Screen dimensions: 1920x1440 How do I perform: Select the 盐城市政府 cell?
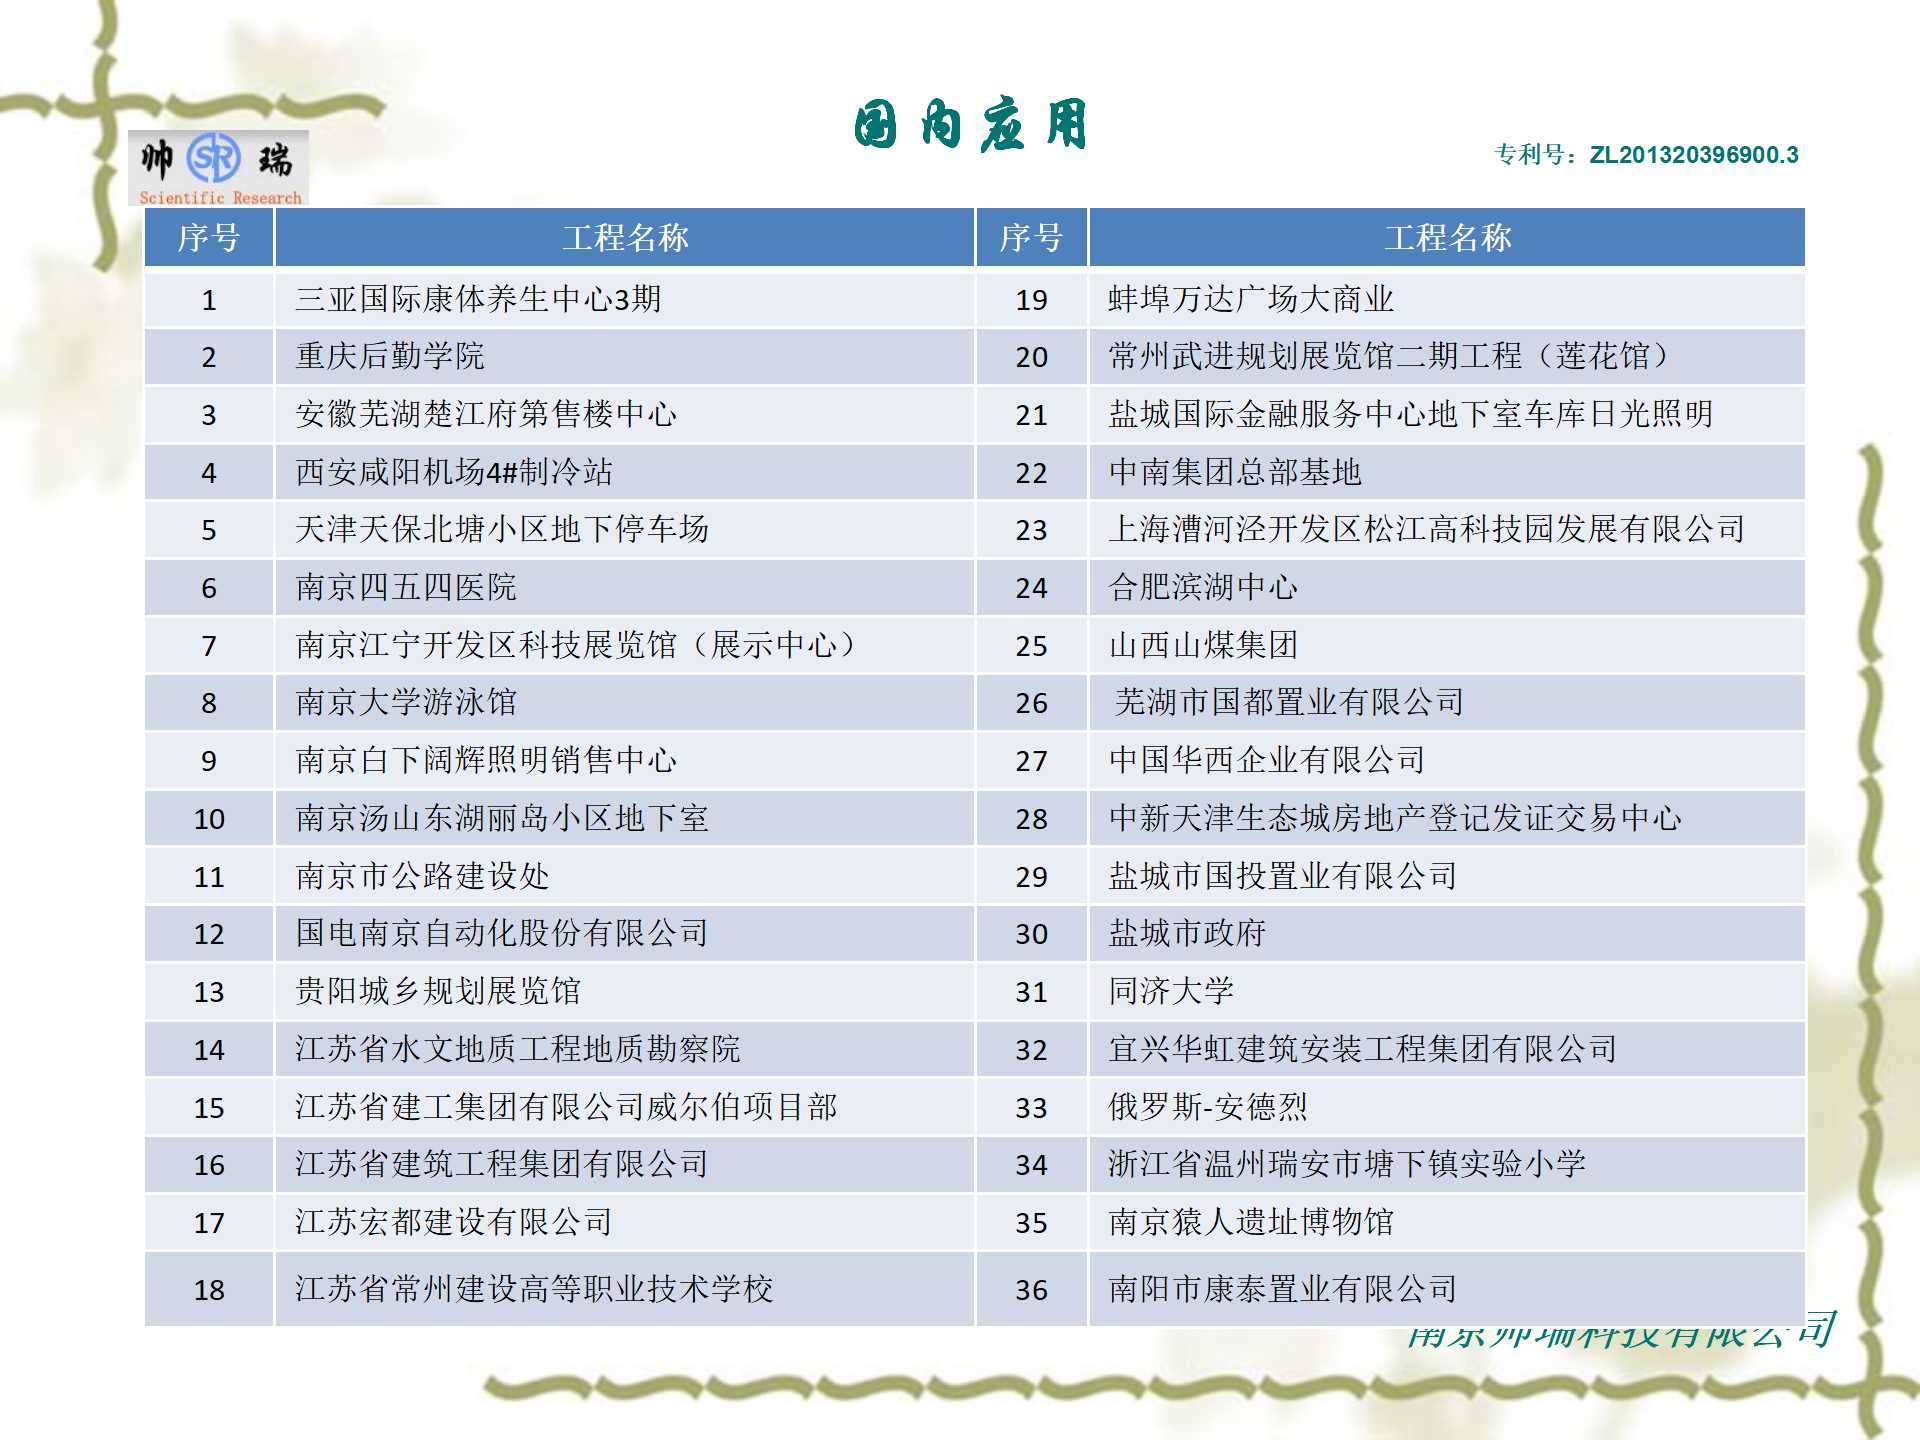(x=1447, y=934)
